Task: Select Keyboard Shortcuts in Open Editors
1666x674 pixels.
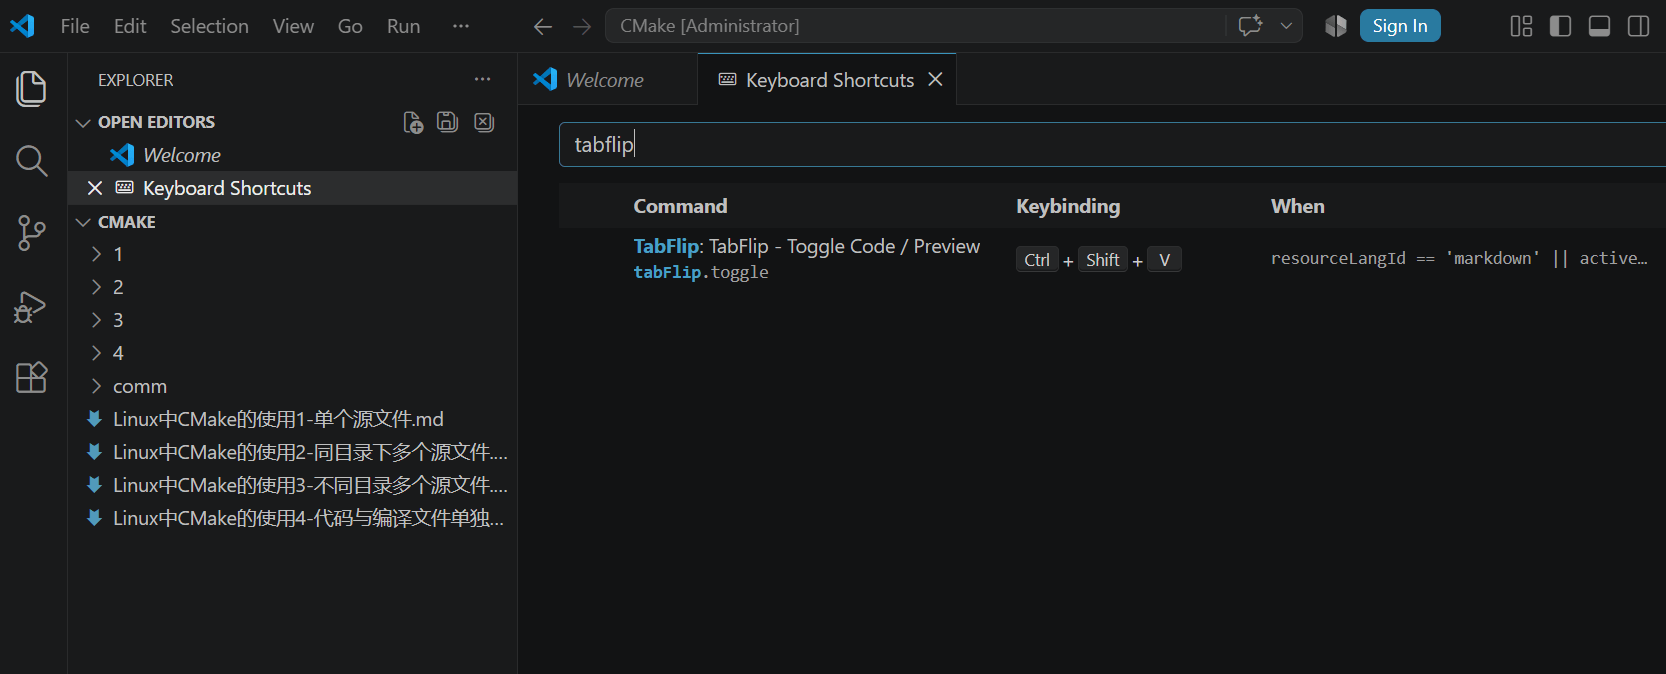Action: 292,188
